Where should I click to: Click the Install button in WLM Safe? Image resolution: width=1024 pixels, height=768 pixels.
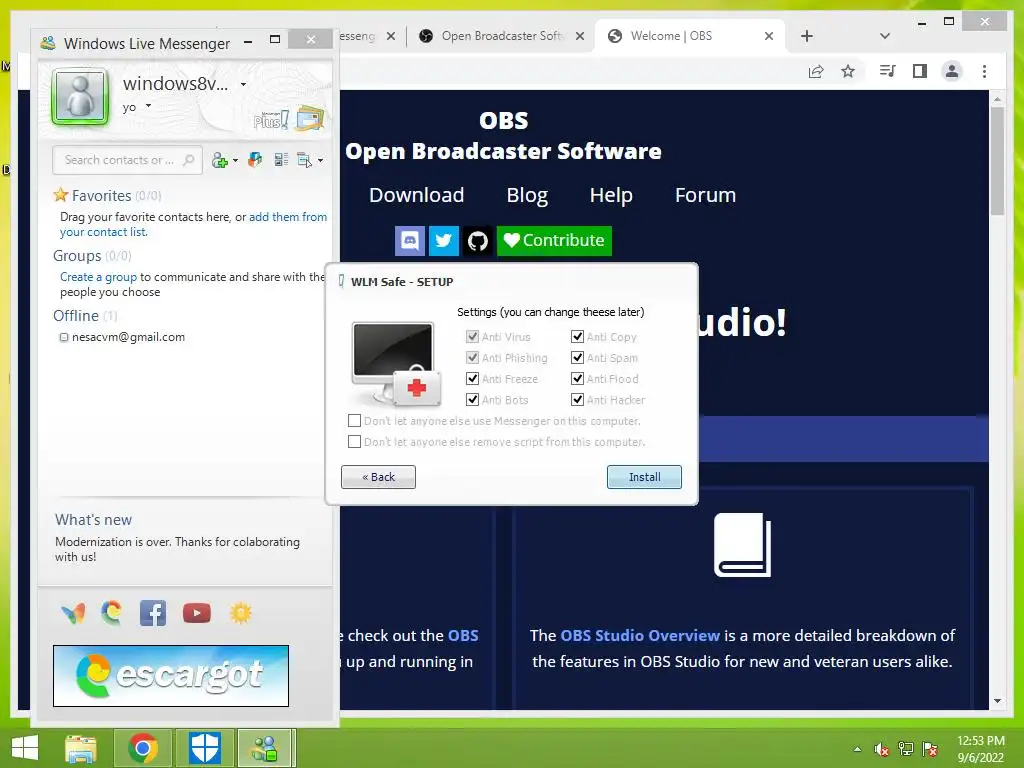tap(644, 477)
